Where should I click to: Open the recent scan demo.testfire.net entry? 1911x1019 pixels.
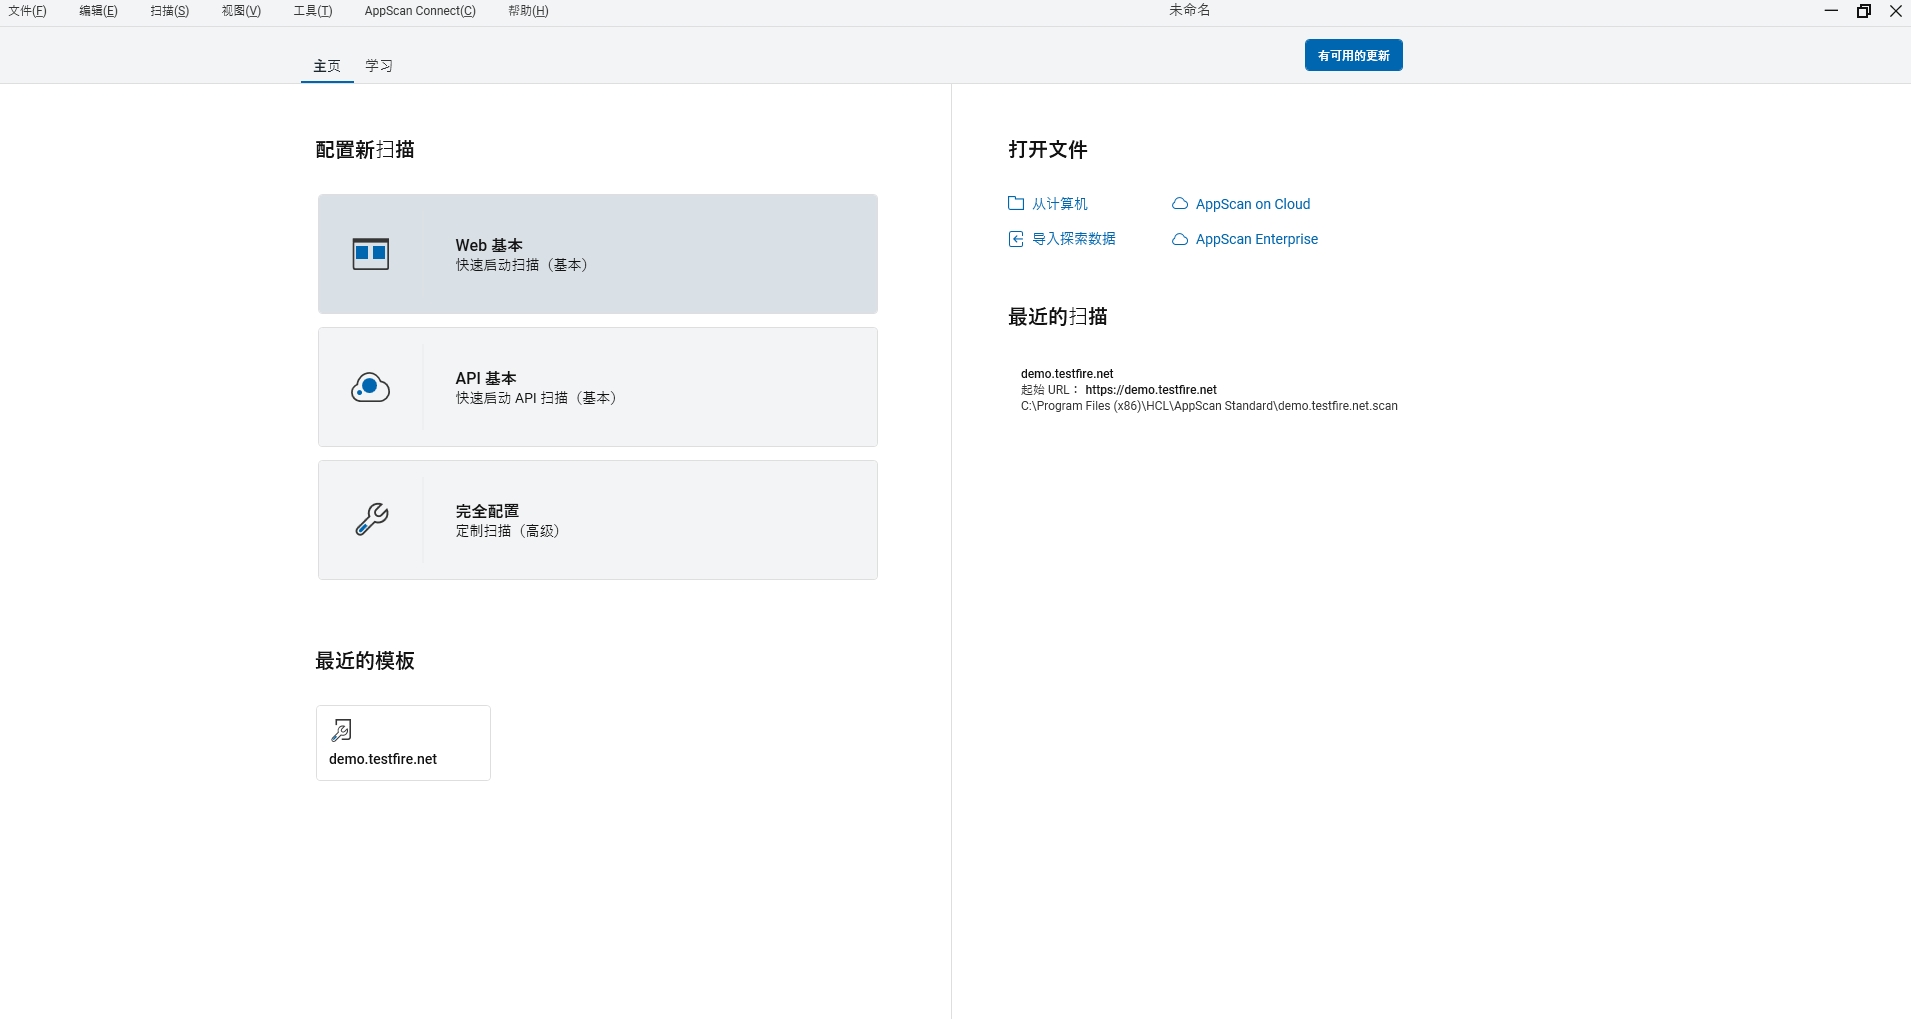click(1067, 374)
